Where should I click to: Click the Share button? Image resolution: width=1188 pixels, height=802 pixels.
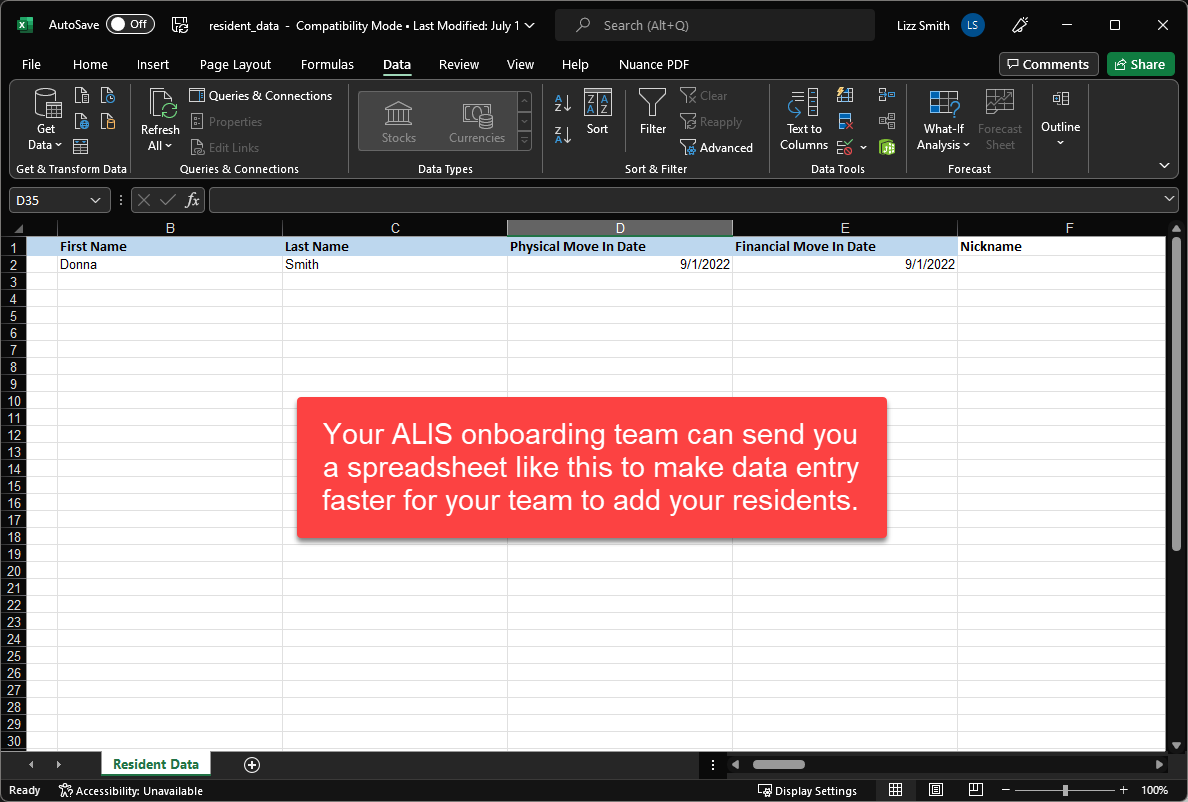pyautogui.click(x=1140, y=64)
